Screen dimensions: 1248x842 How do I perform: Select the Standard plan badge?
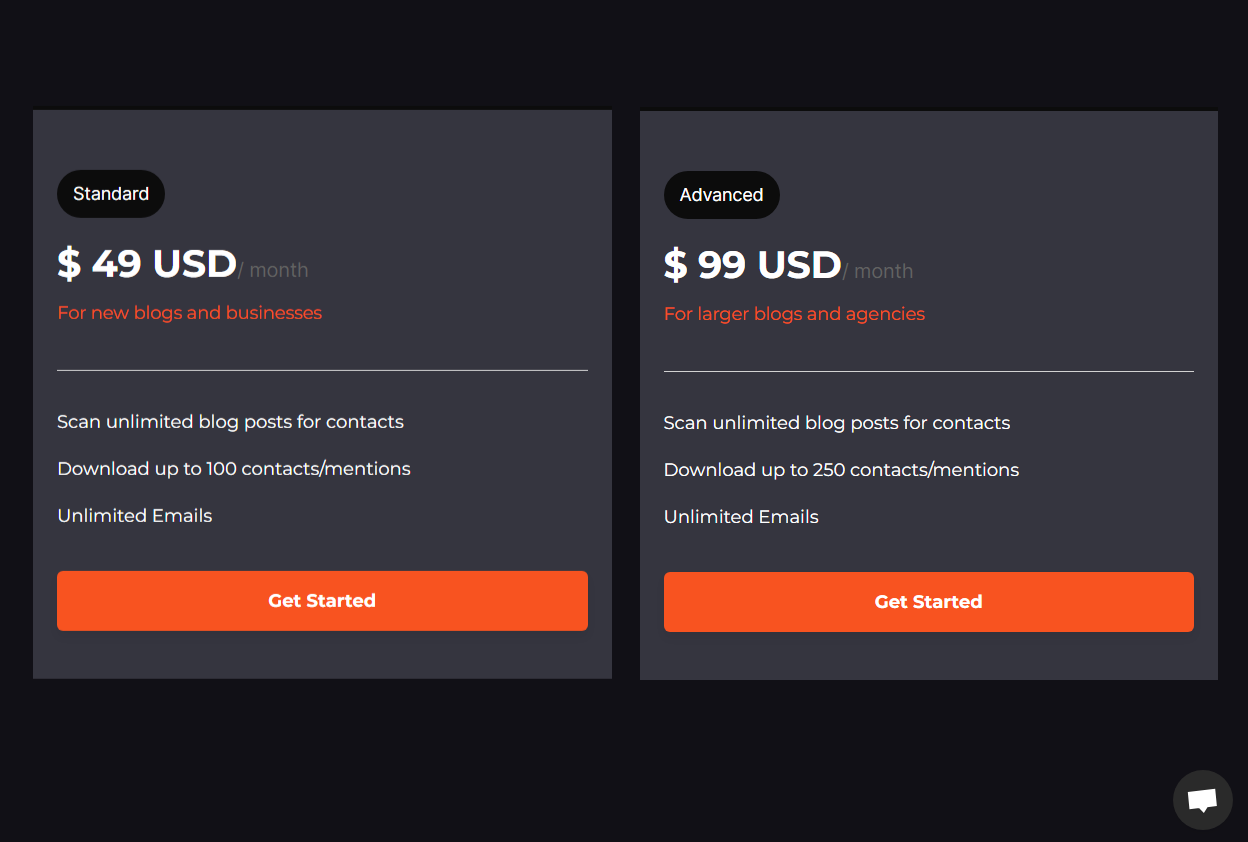111,194
